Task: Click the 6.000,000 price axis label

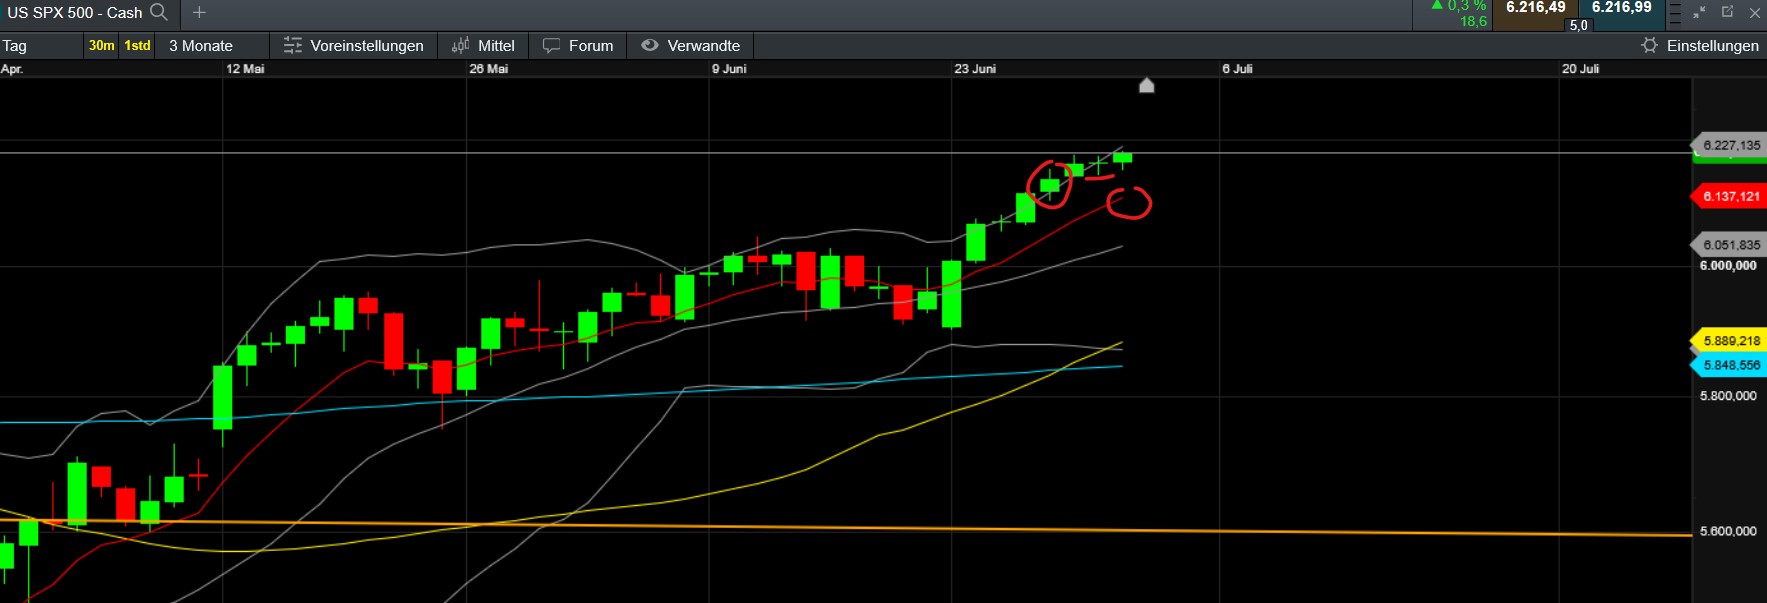Action: (1728, 265)
